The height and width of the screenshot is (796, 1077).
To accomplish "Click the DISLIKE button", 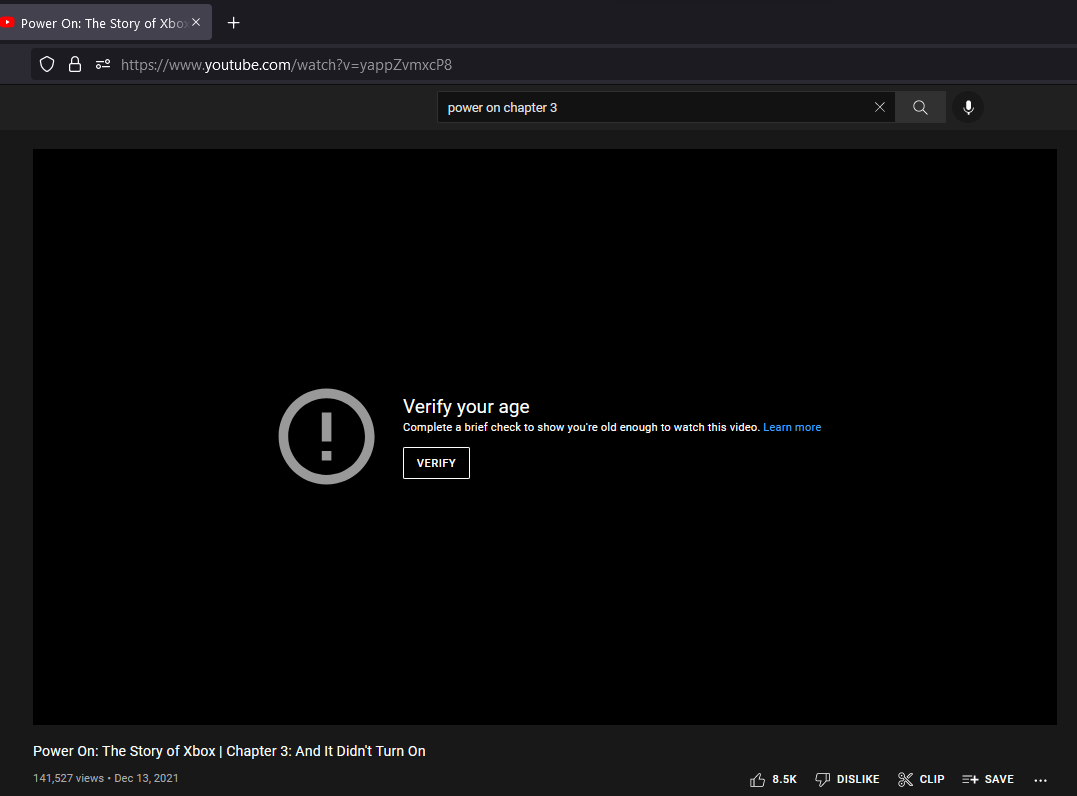I will tap(847, 780).
